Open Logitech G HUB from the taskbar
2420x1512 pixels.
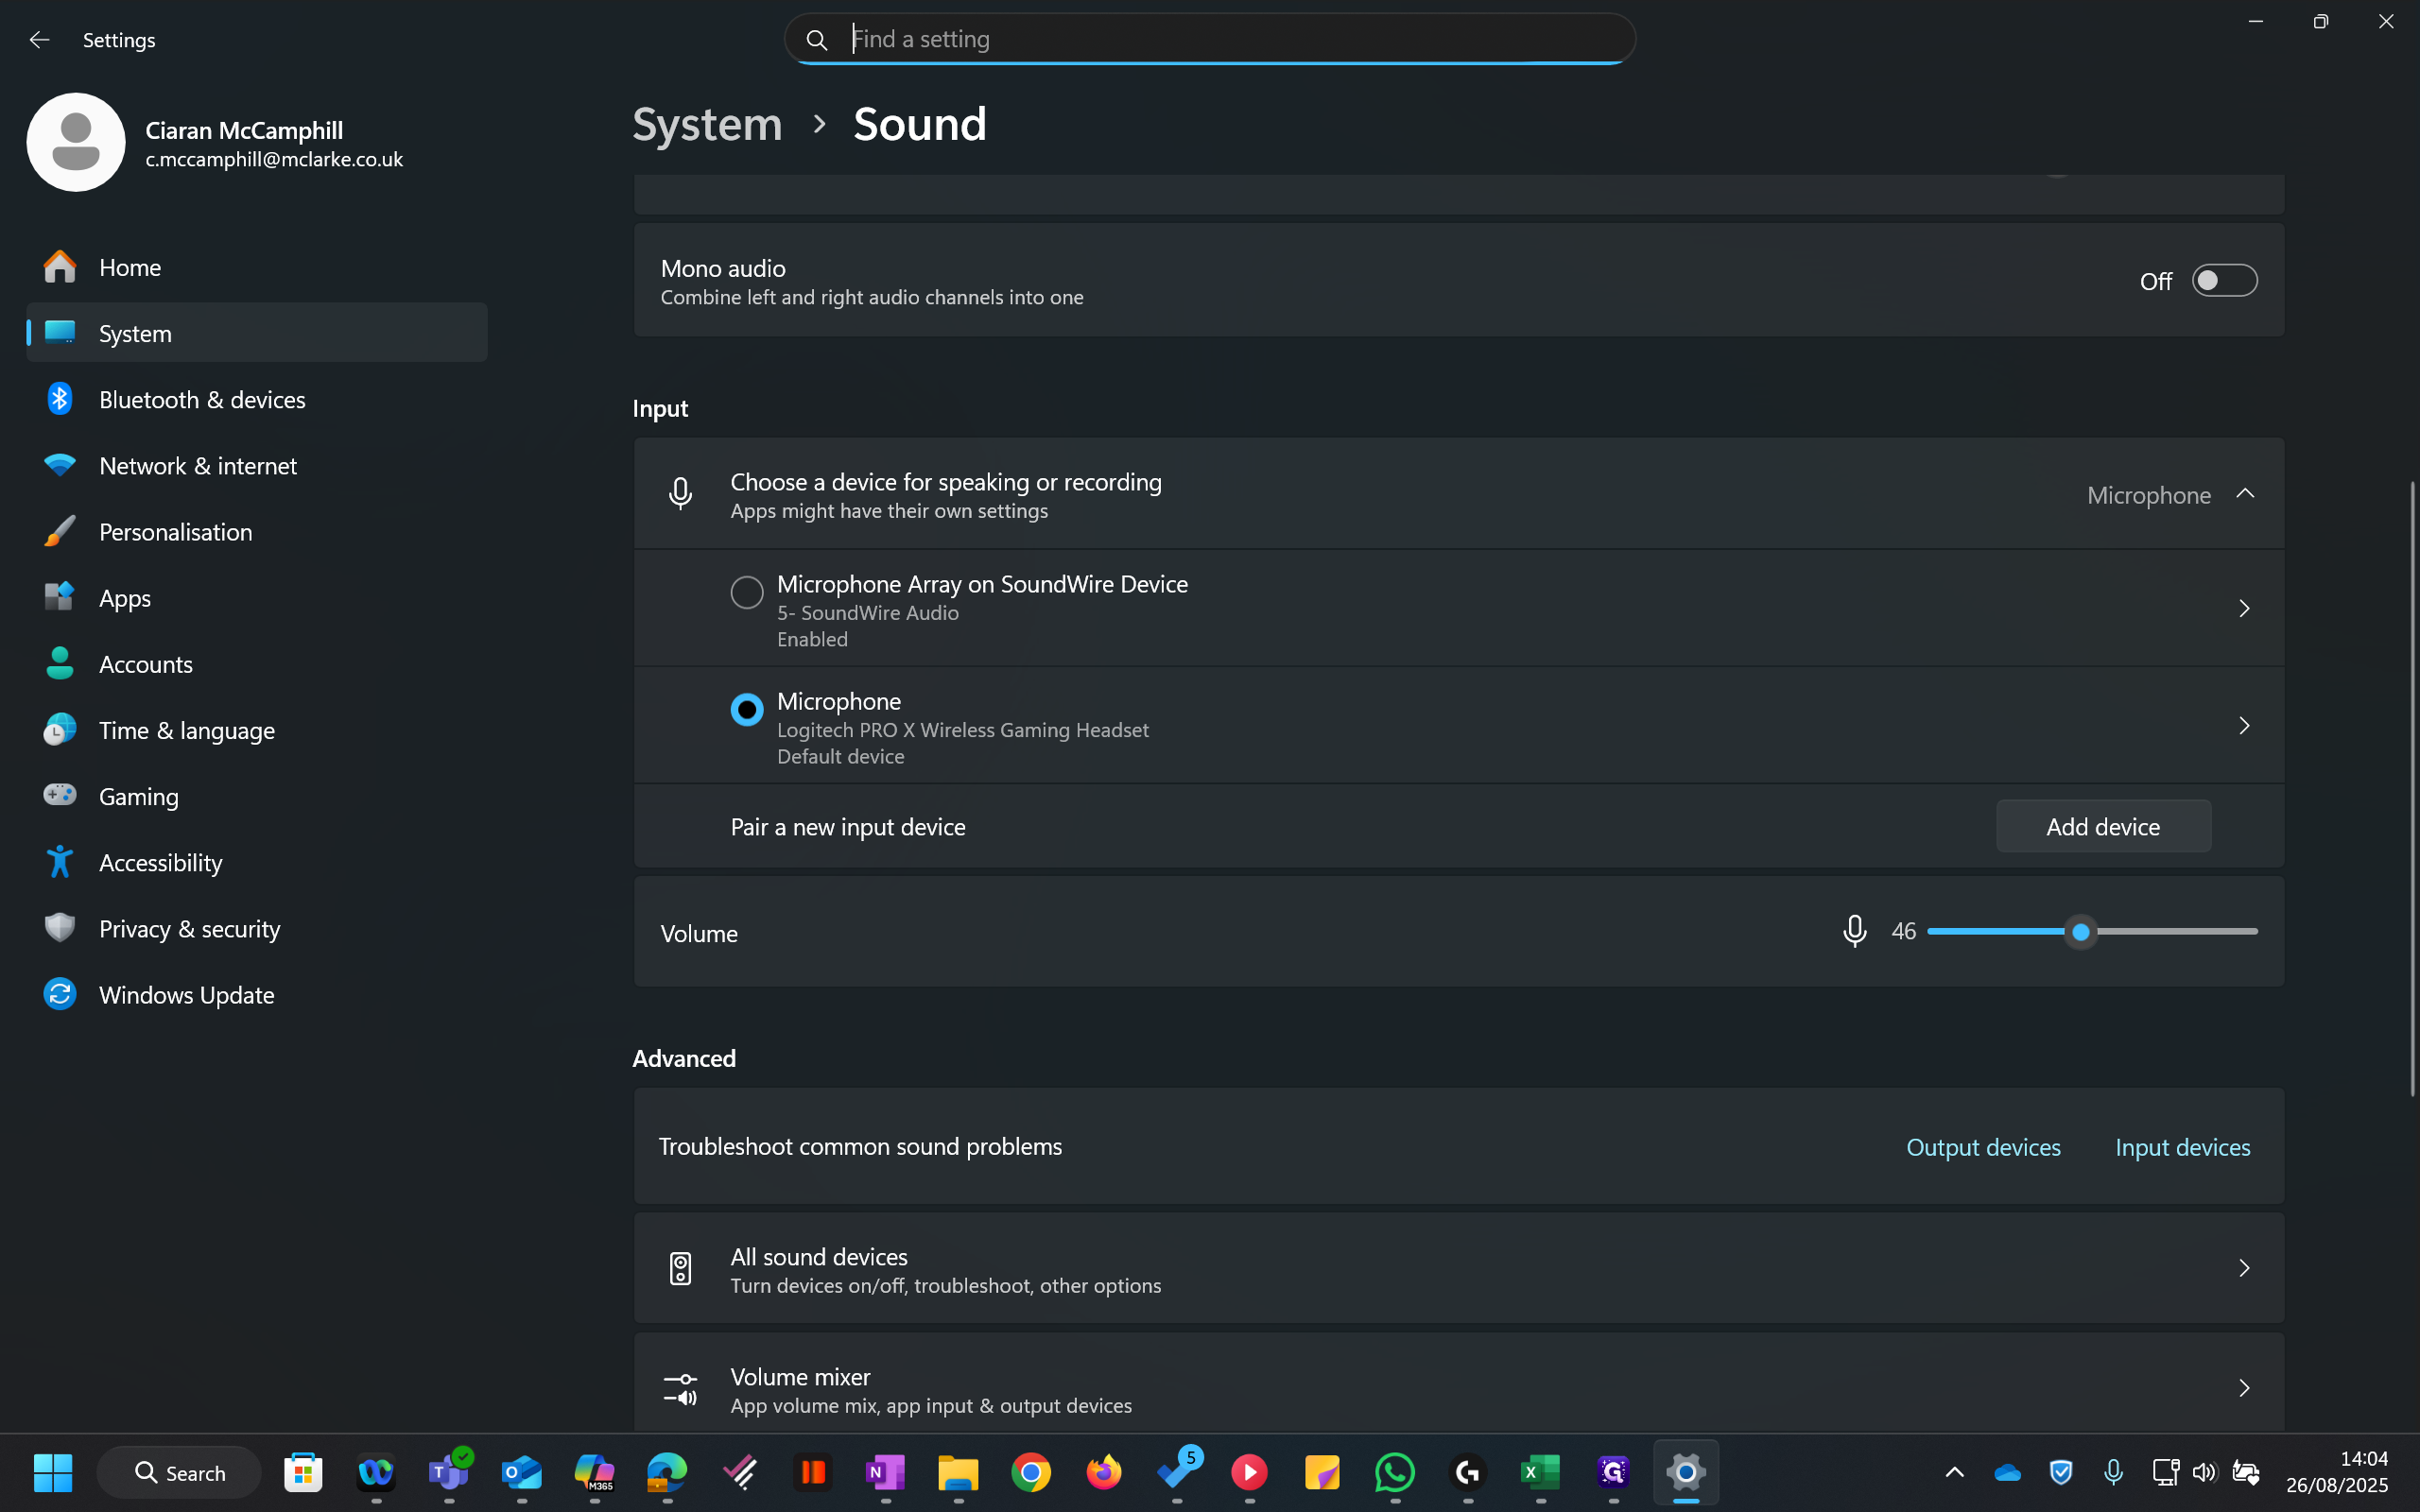pos(1468,1472)
